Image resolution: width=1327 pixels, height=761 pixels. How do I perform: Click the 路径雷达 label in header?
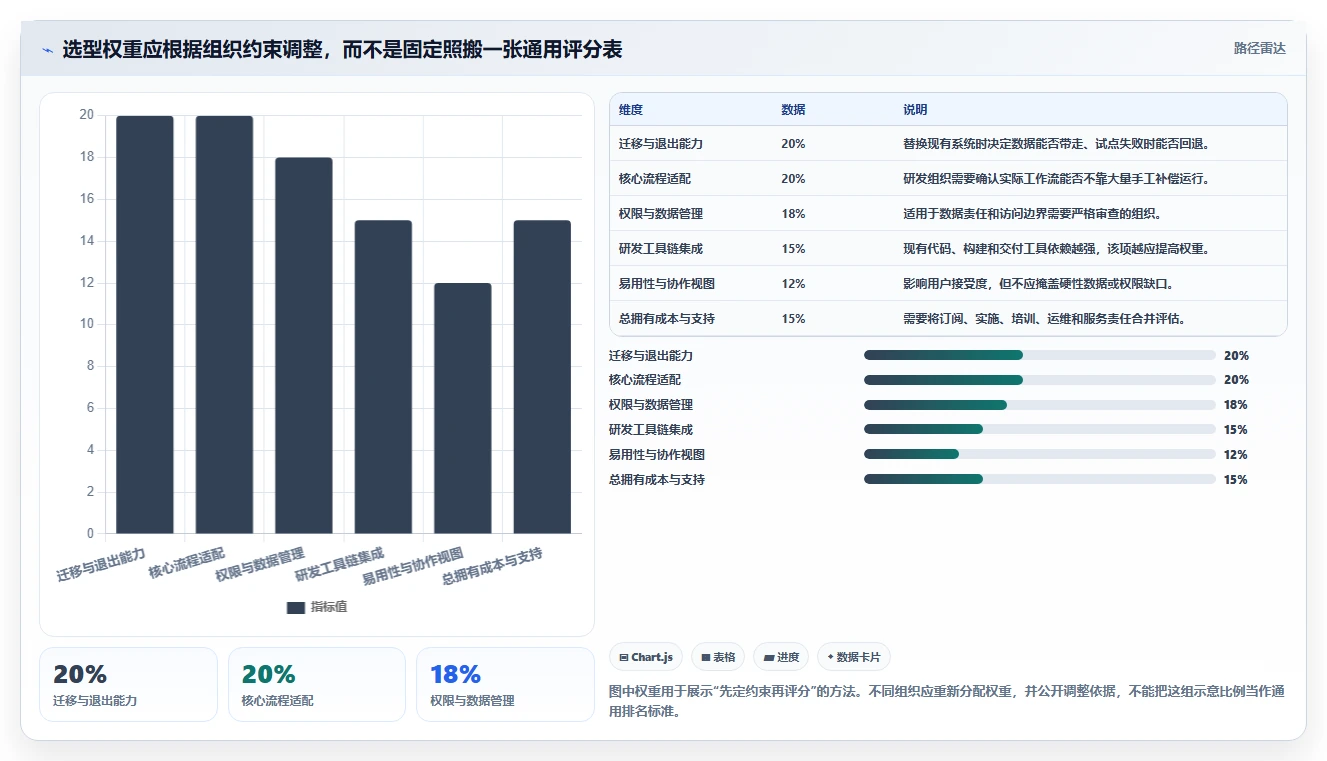pyautogui.click(x=1259, y=48)
